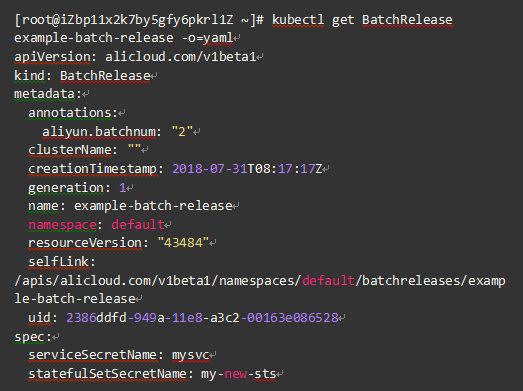This screenshot has height=391, width=523.
Task: Click the value 'mysvc'
Action: [x=190, y=355]
